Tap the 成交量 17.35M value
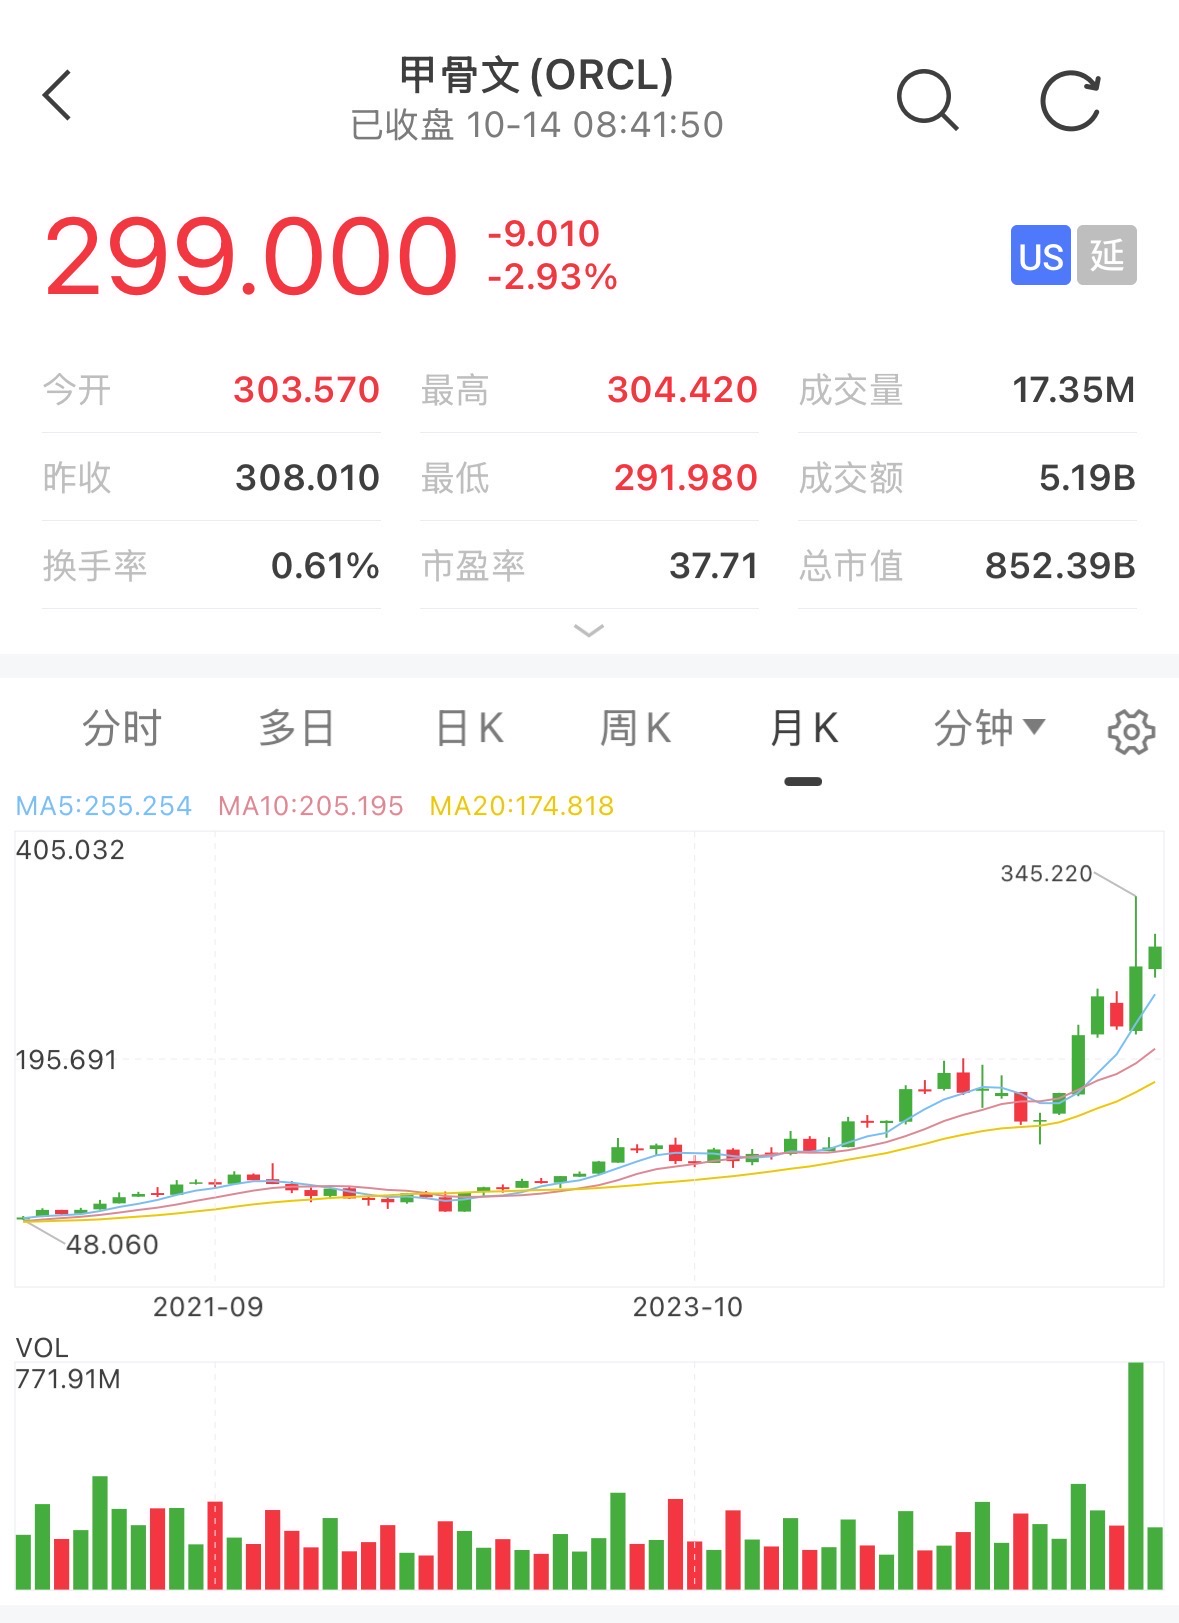 click(x=1074, y=390)
